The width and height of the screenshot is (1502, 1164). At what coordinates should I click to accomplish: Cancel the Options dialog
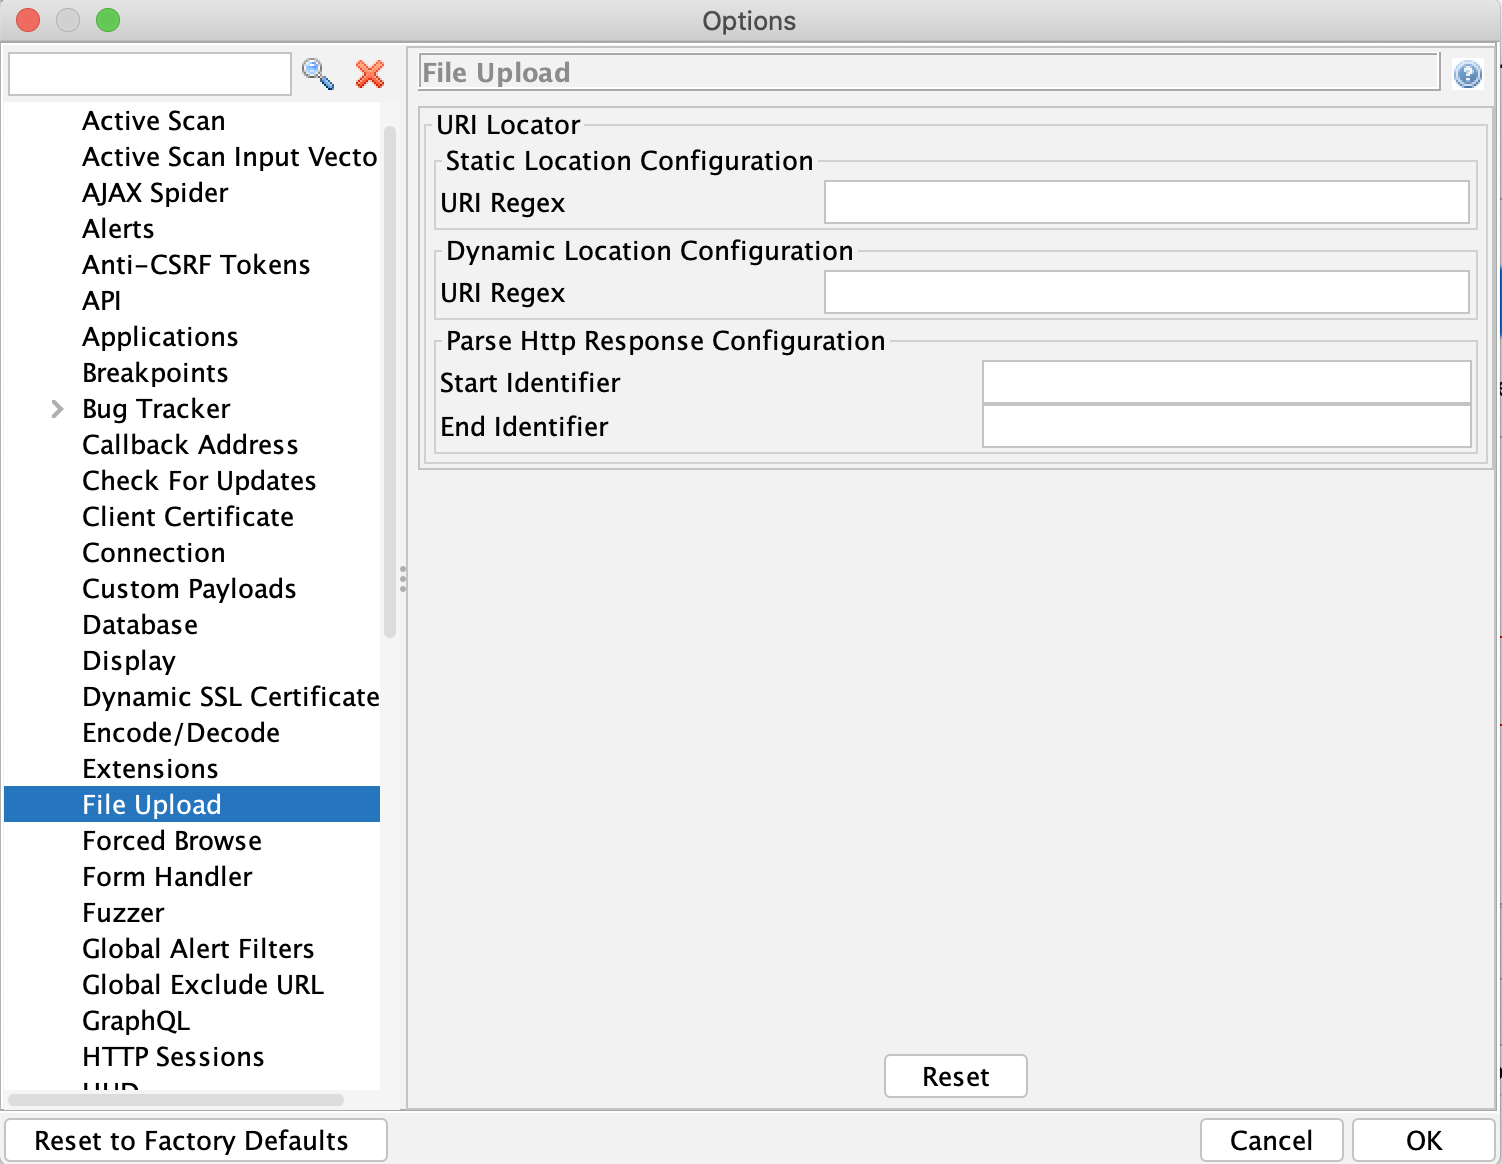coord(1270,1140)
